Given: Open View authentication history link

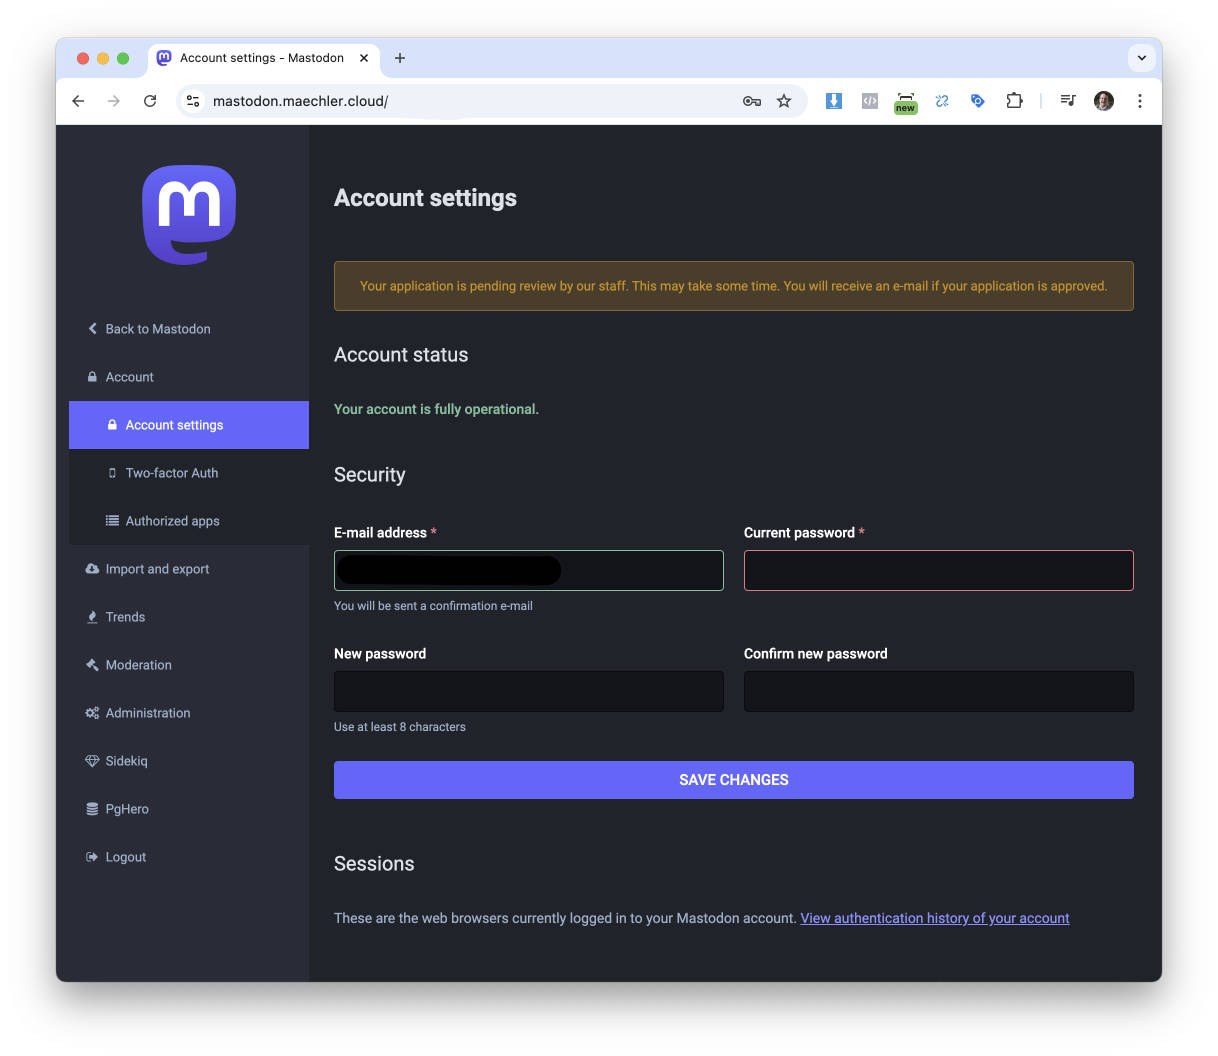Looking at the screenshot, I should tap(934, 918).
